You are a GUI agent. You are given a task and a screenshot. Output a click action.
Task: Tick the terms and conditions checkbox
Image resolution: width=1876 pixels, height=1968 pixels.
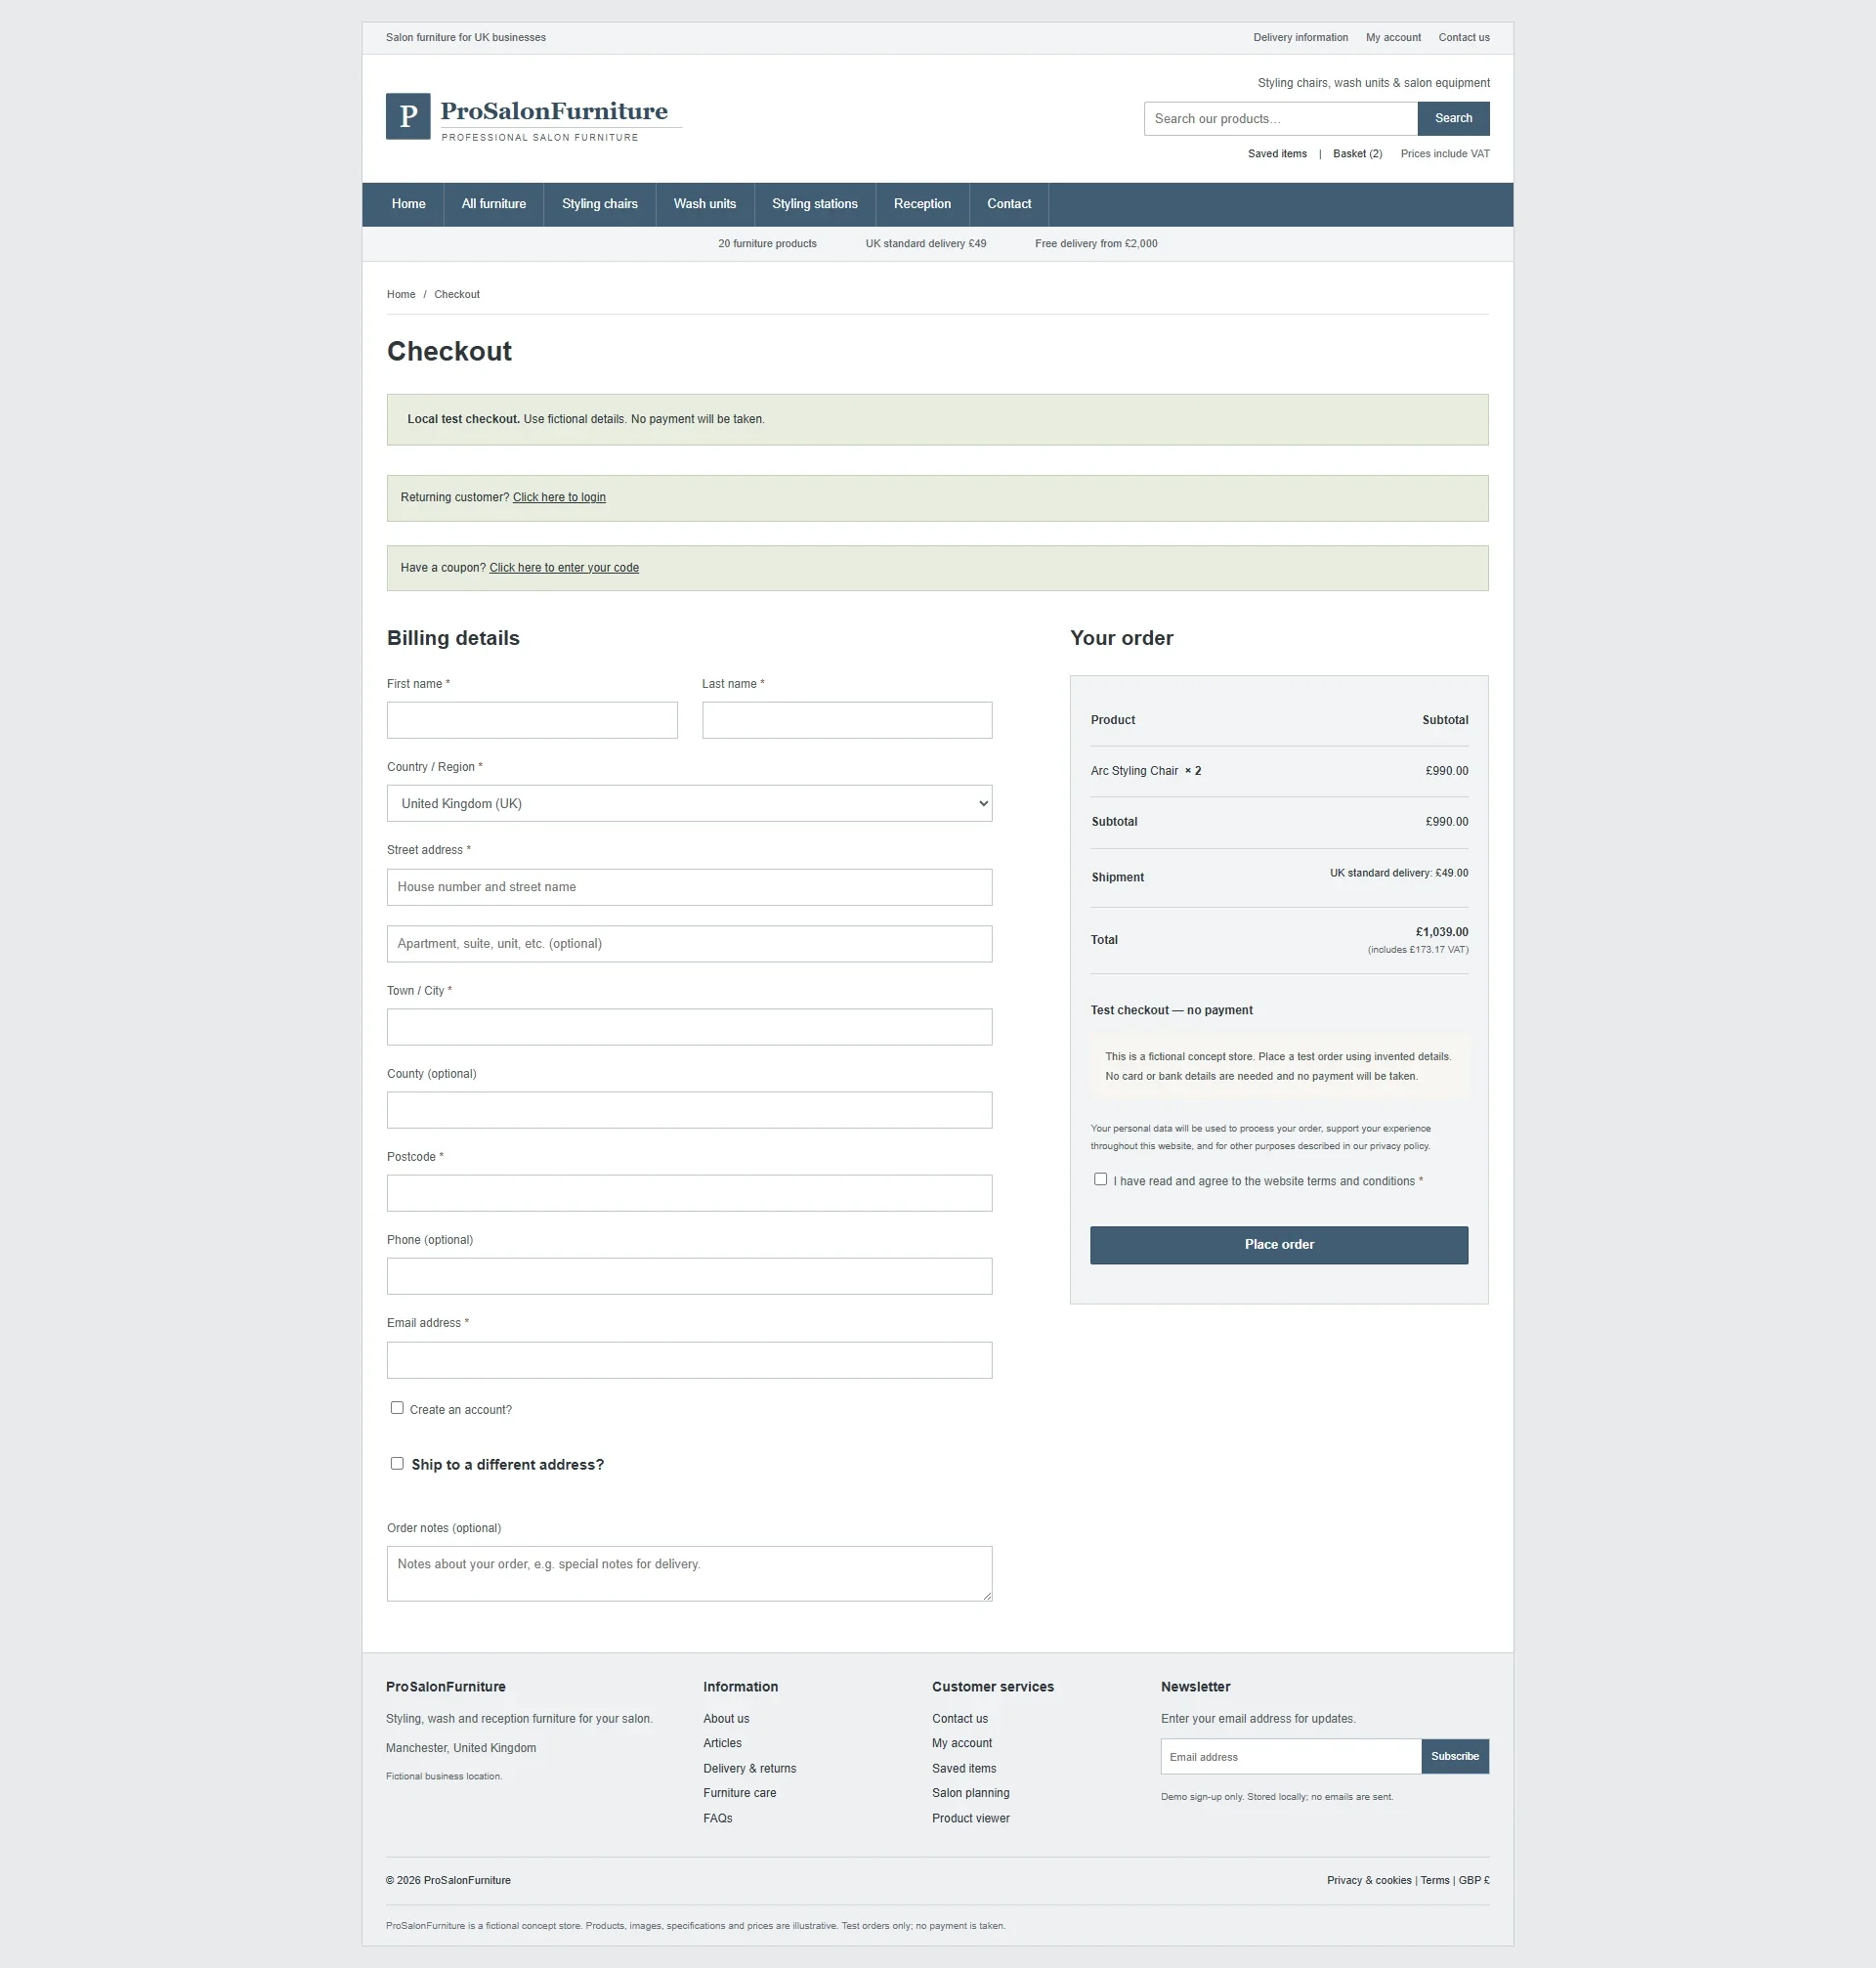[1100, 1179]
